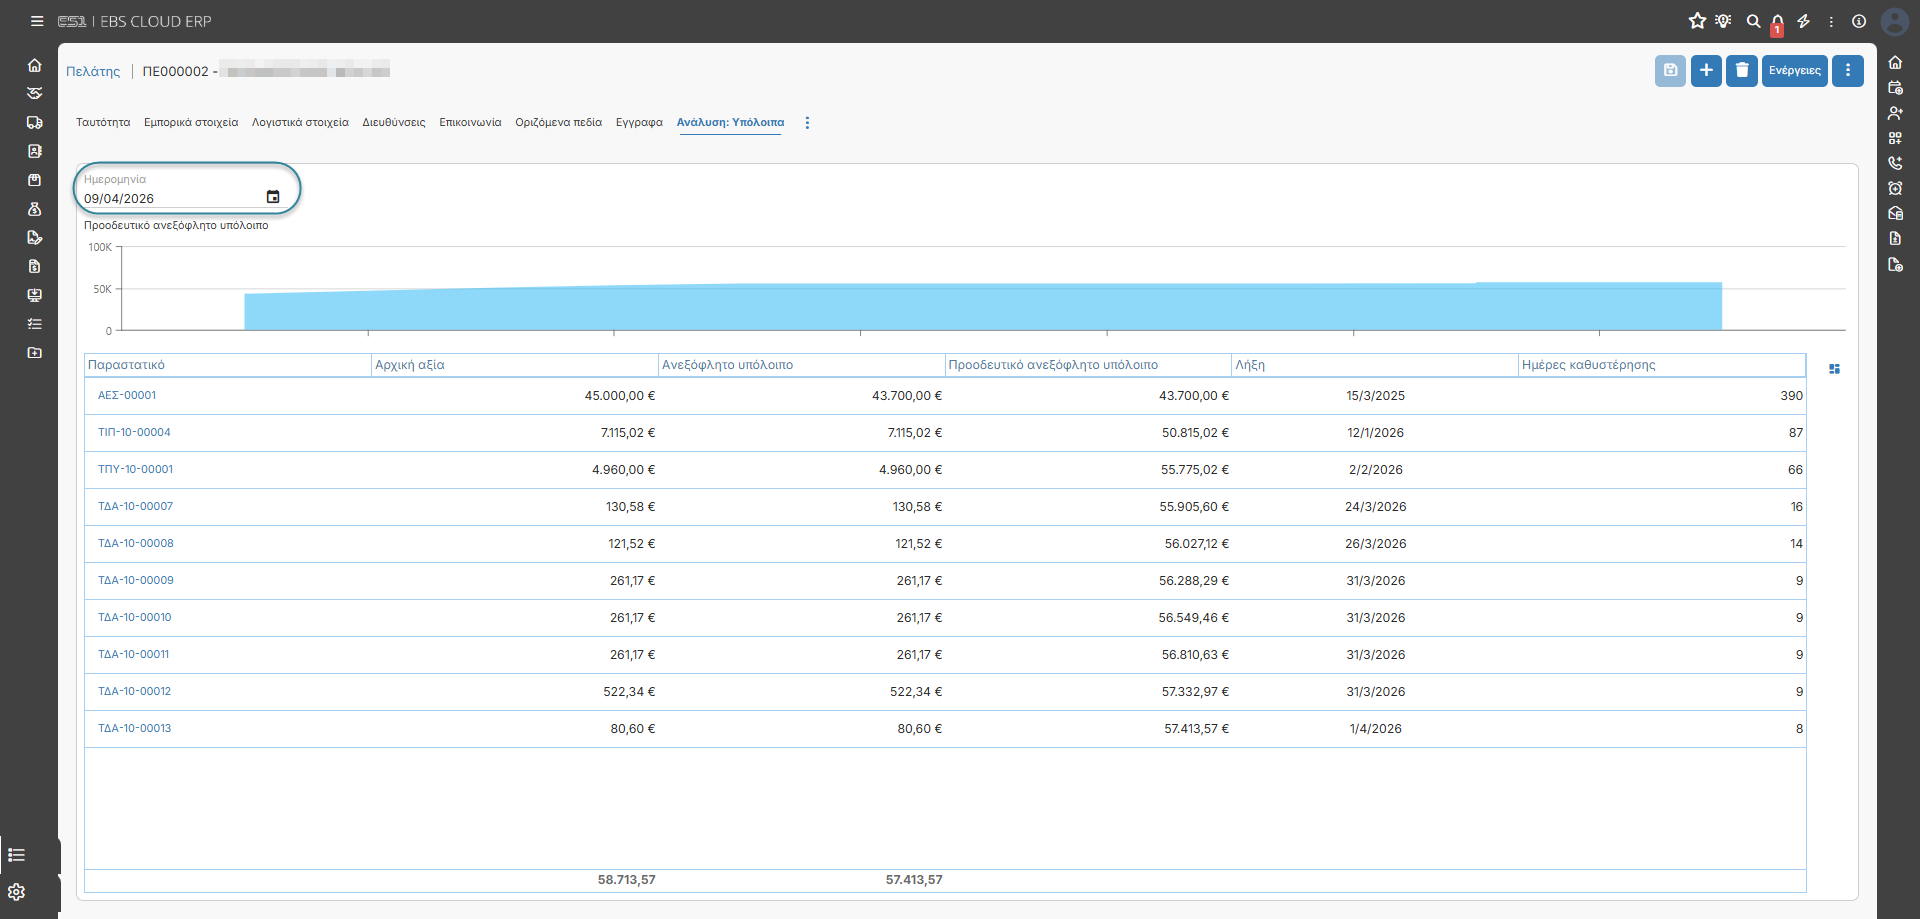Image resolution: width=1920 pixels, height=919 pixels.
Task: Open document ΤΔΑ-10-00013 link
Action: (134, 728)
